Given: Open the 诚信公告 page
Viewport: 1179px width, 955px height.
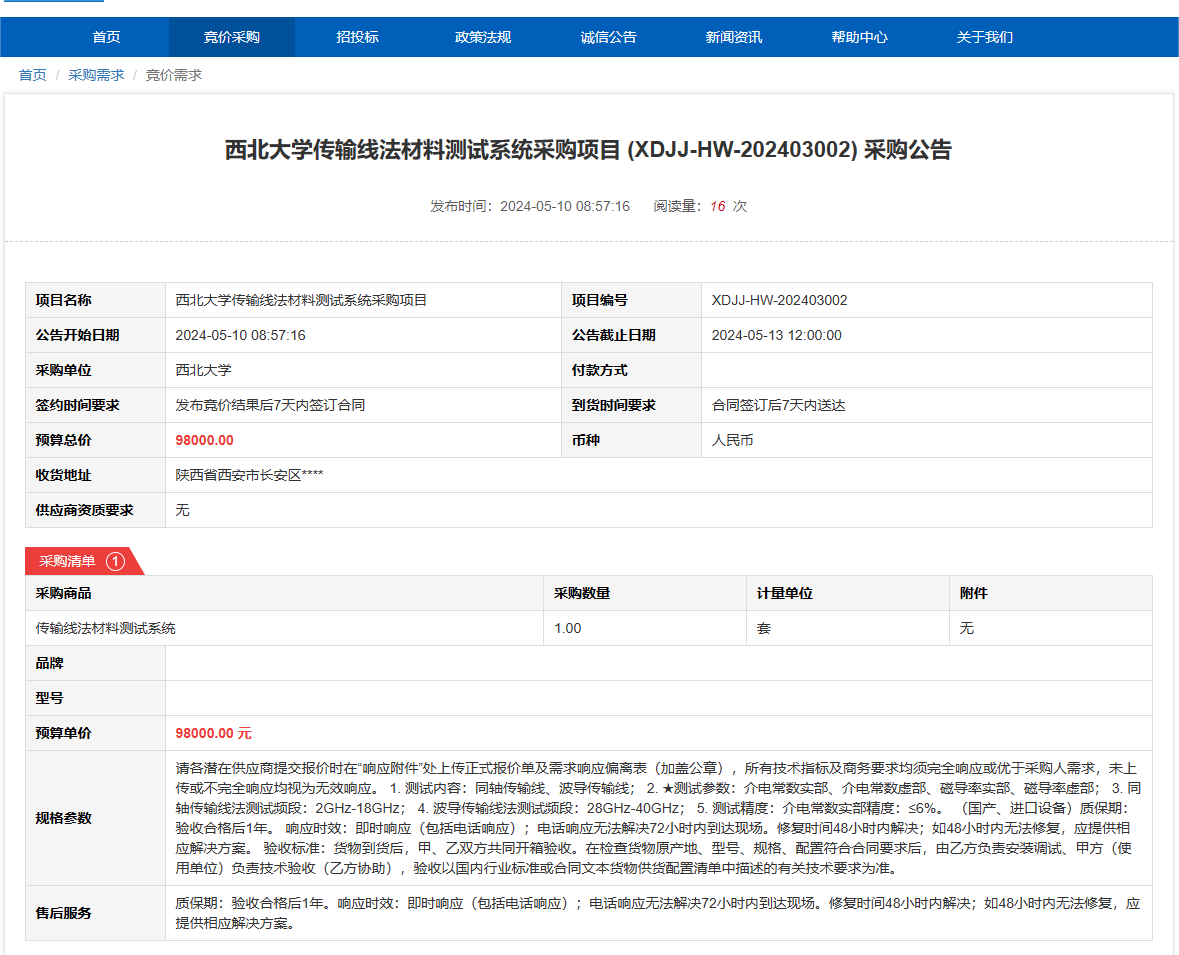Looking at the screenshot, I should coord(608,37).
